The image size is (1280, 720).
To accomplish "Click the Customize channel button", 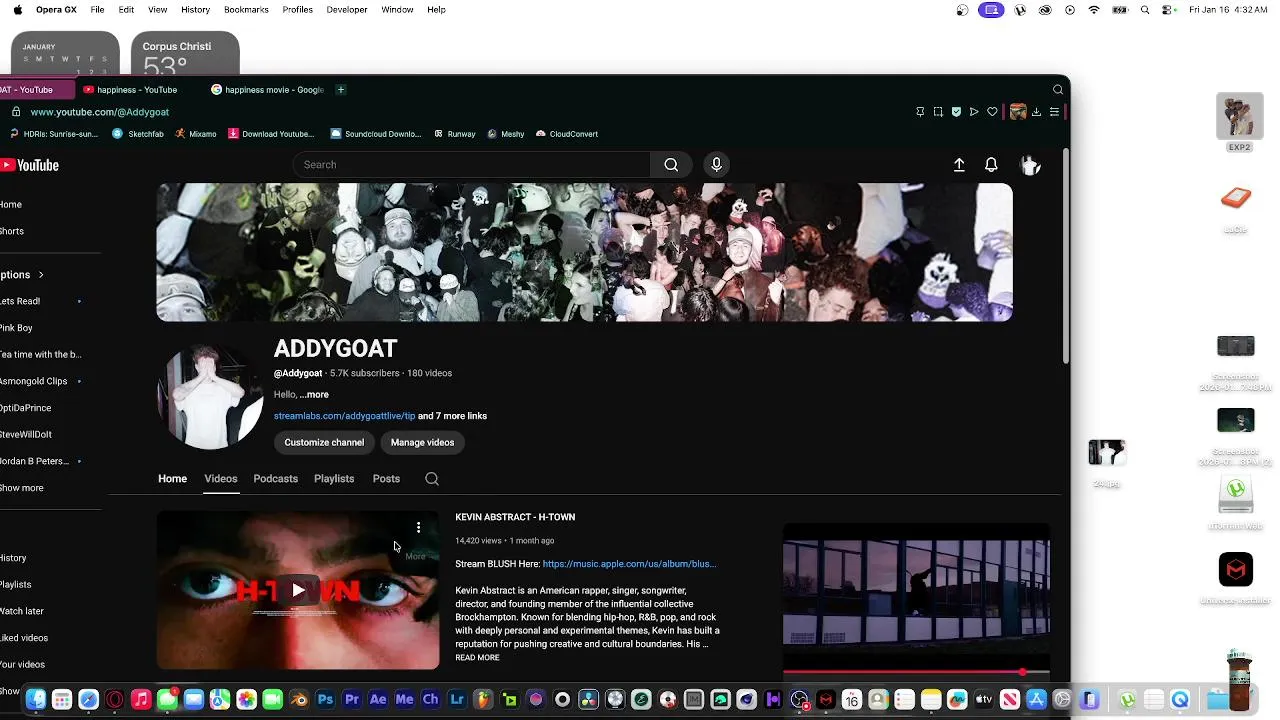I will pyautogui.click(x=324, y=442).
